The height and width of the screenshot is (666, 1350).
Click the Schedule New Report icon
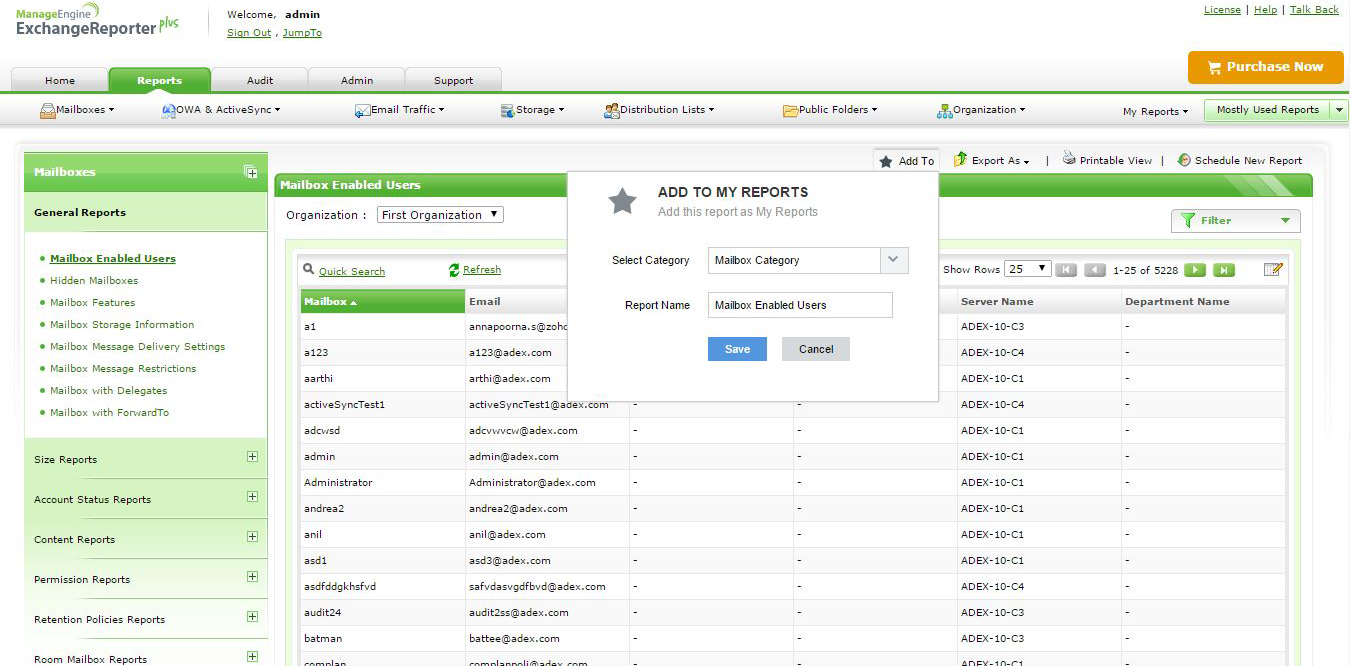pos(1184,160)
